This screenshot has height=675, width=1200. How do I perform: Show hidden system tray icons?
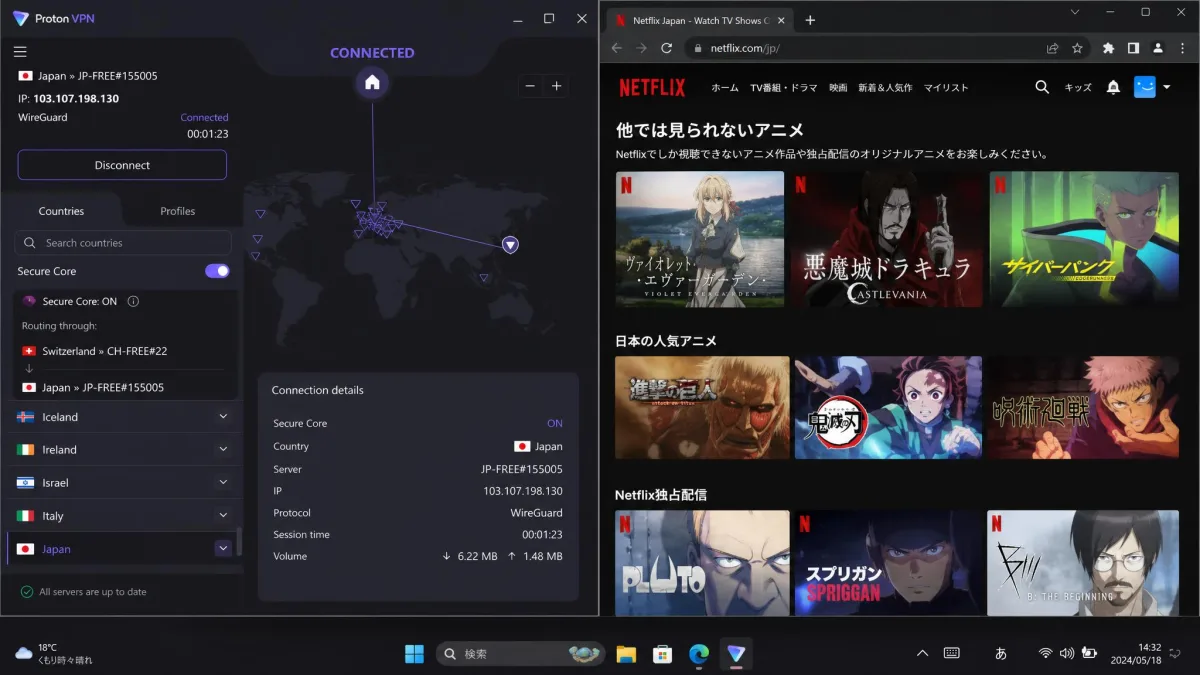coord(922,653)
